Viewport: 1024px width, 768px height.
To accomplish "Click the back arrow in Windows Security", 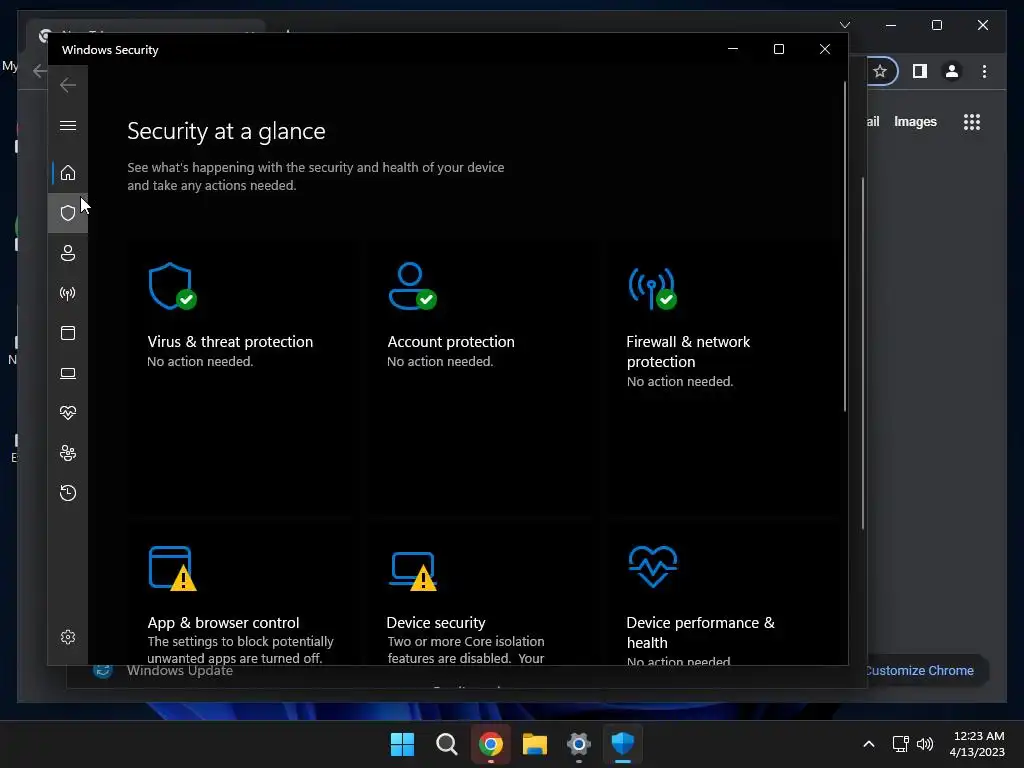I will point(68,85).
